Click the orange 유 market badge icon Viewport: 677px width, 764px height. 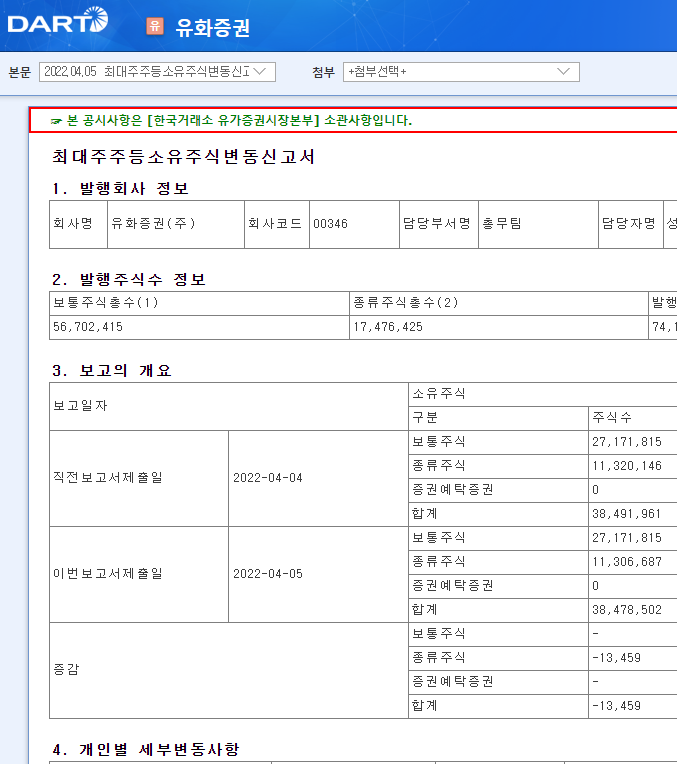tap(155, 26)
